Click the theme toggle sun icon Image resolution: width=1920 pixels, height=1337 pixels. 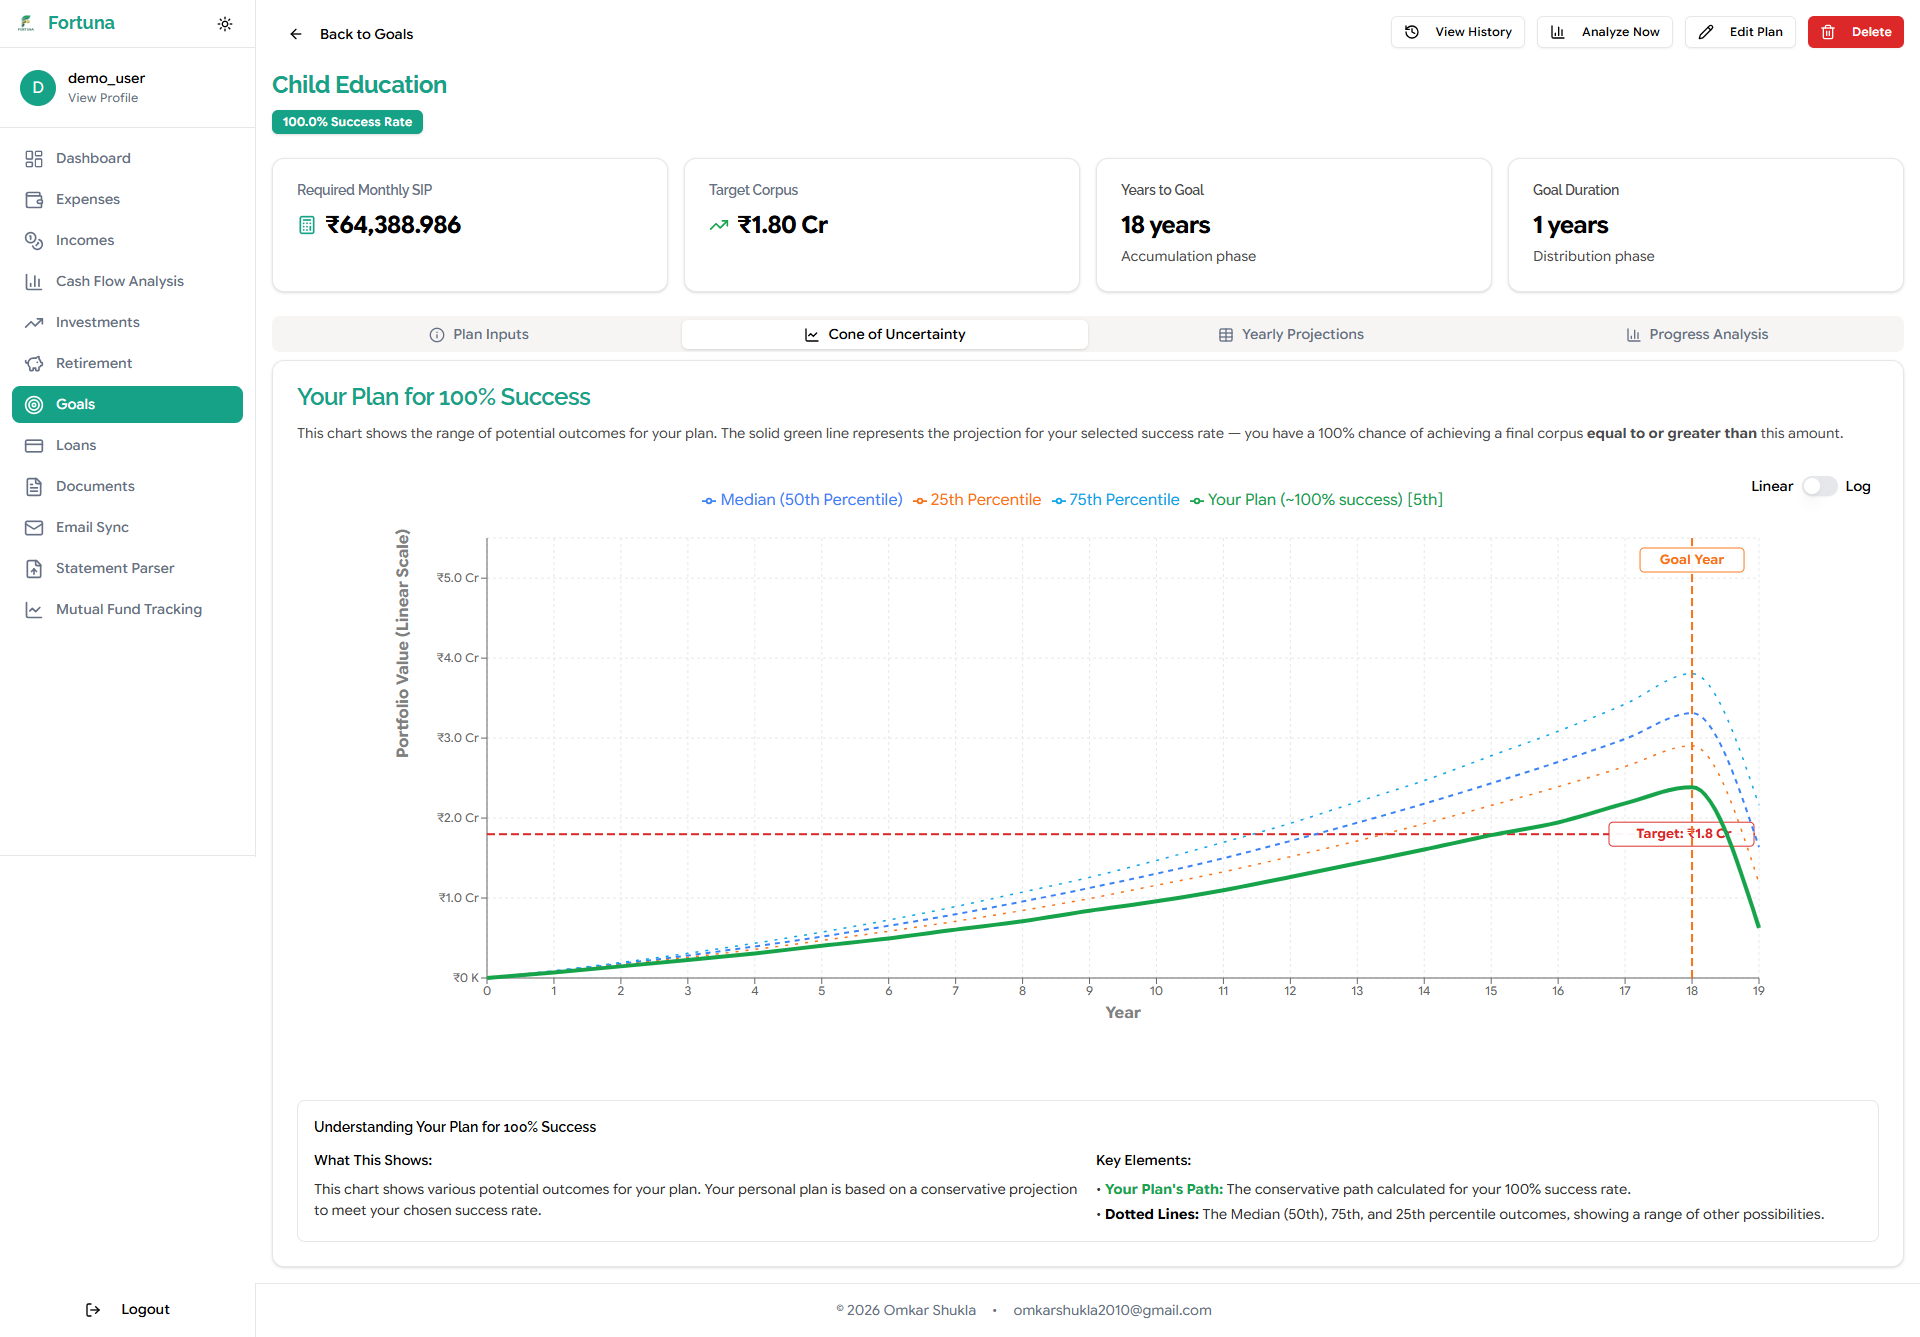tap(225, 24)
